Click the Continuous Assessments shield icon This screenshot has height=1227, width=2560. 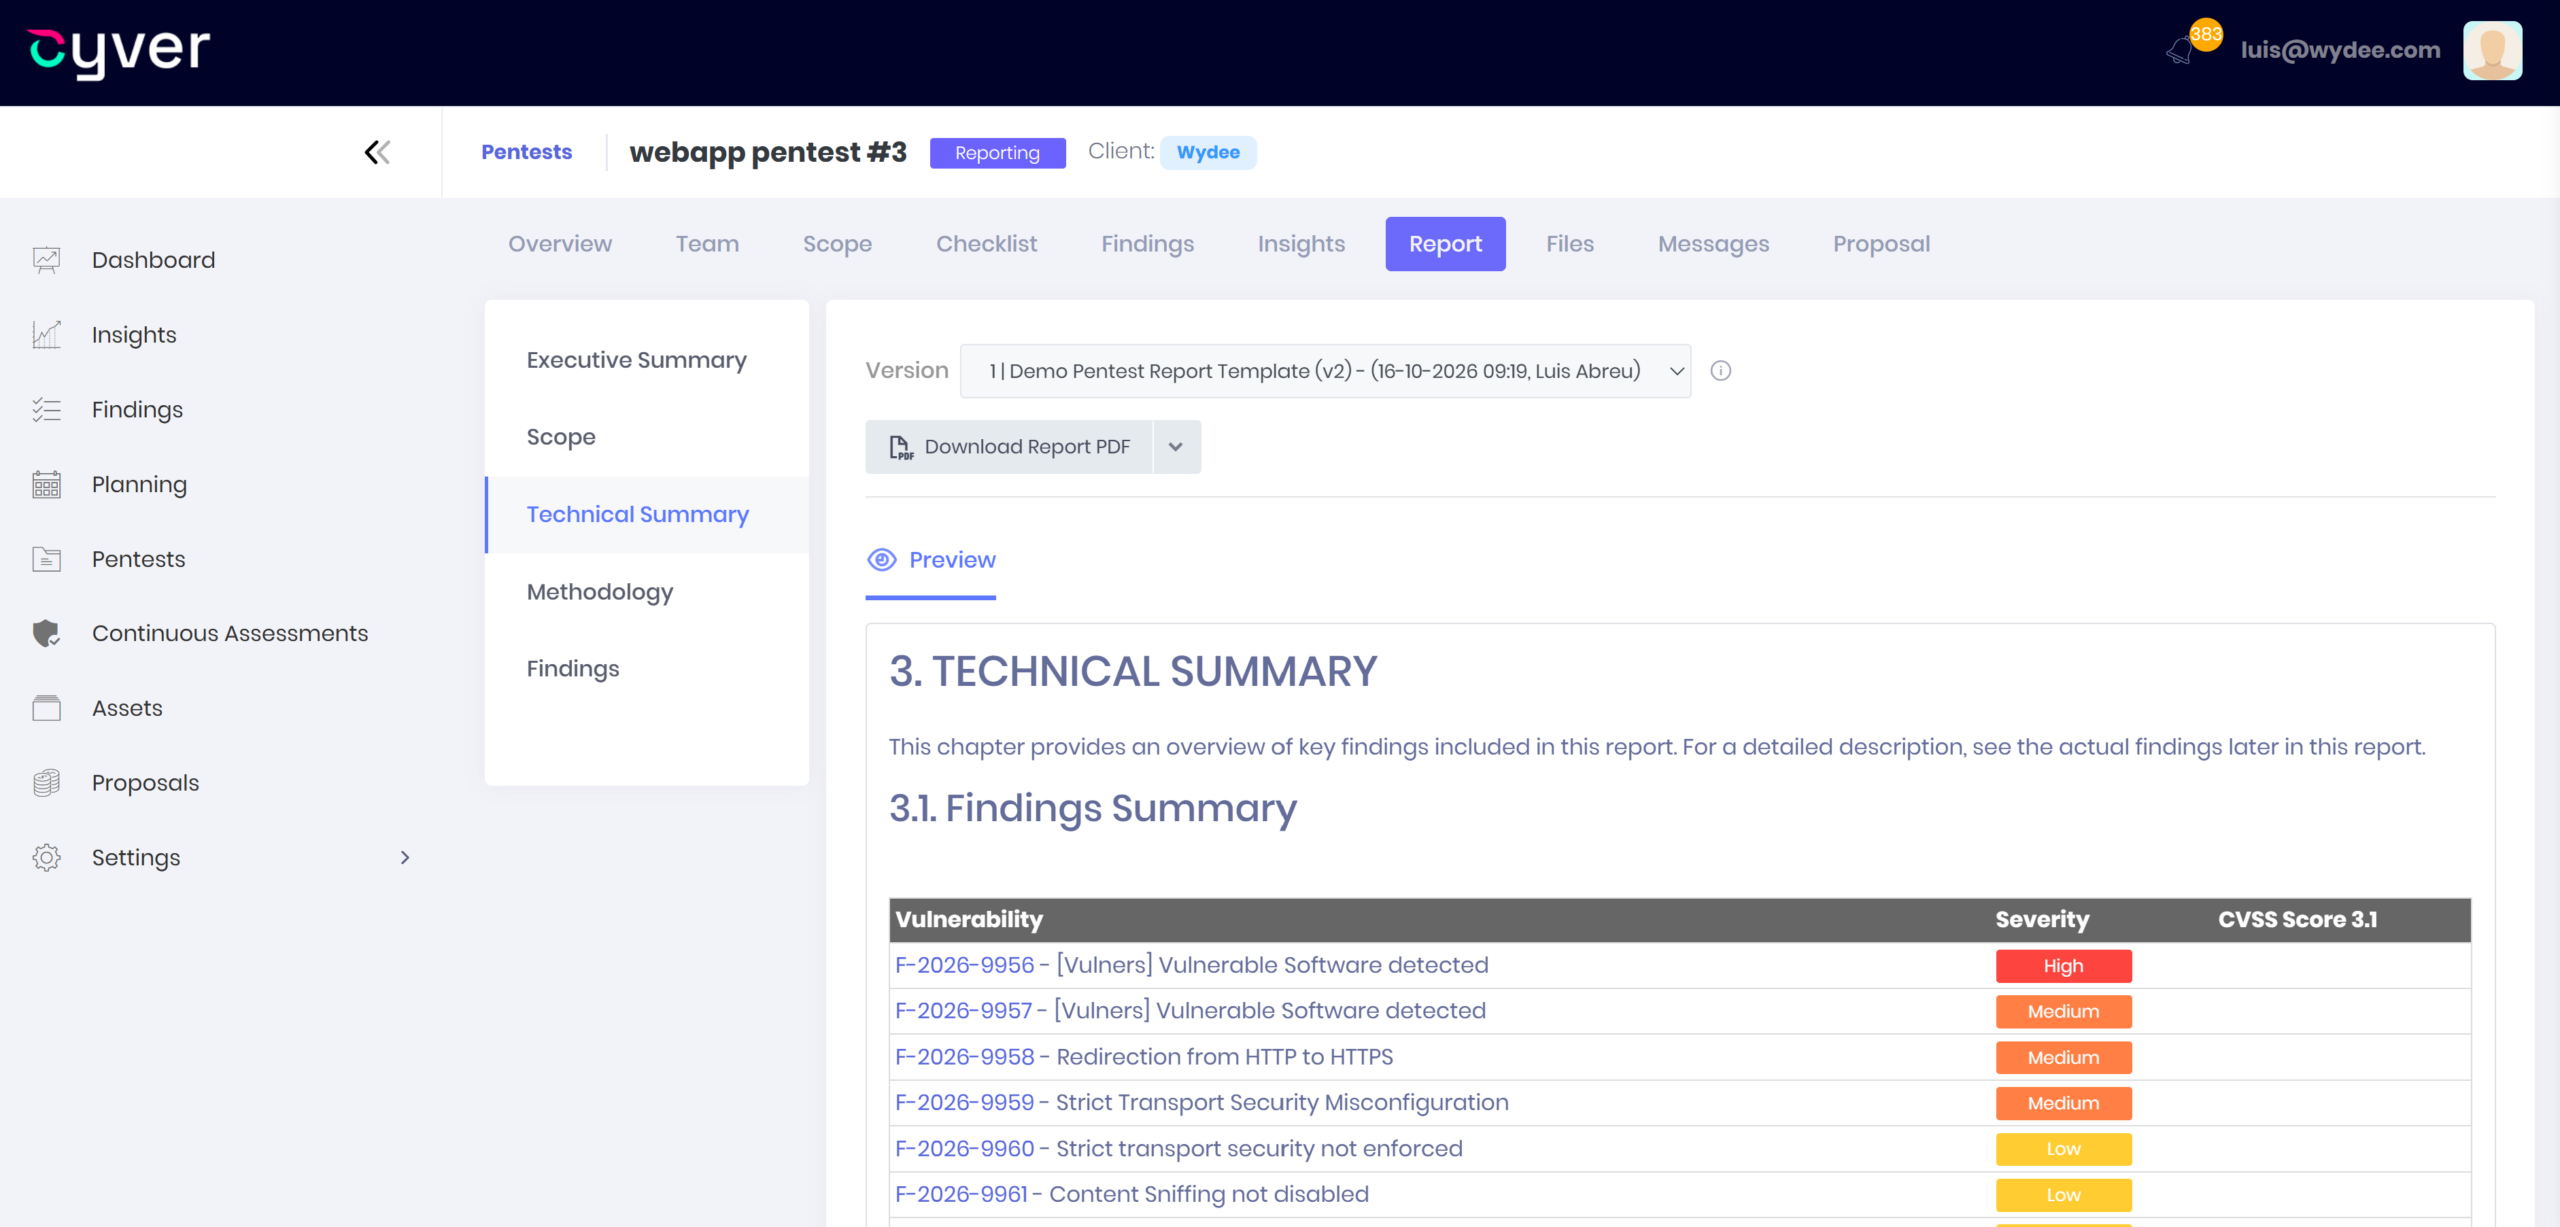click(46, 634)
